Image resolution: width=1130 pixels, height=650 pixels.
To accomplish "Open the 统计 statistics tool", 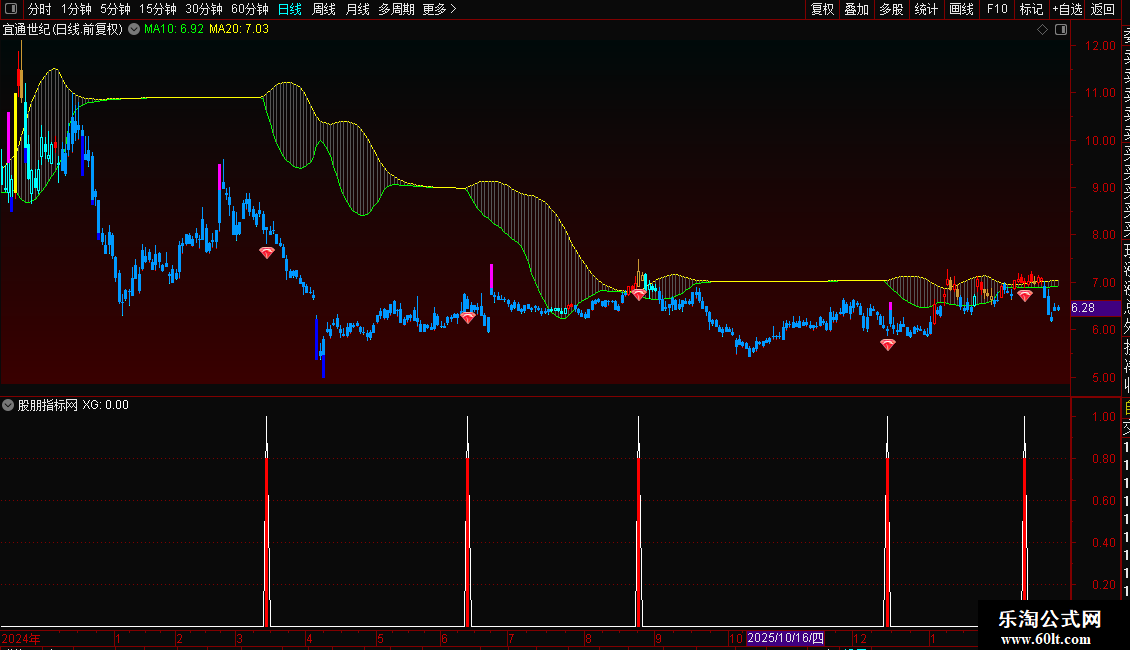I will coord(926,9).
